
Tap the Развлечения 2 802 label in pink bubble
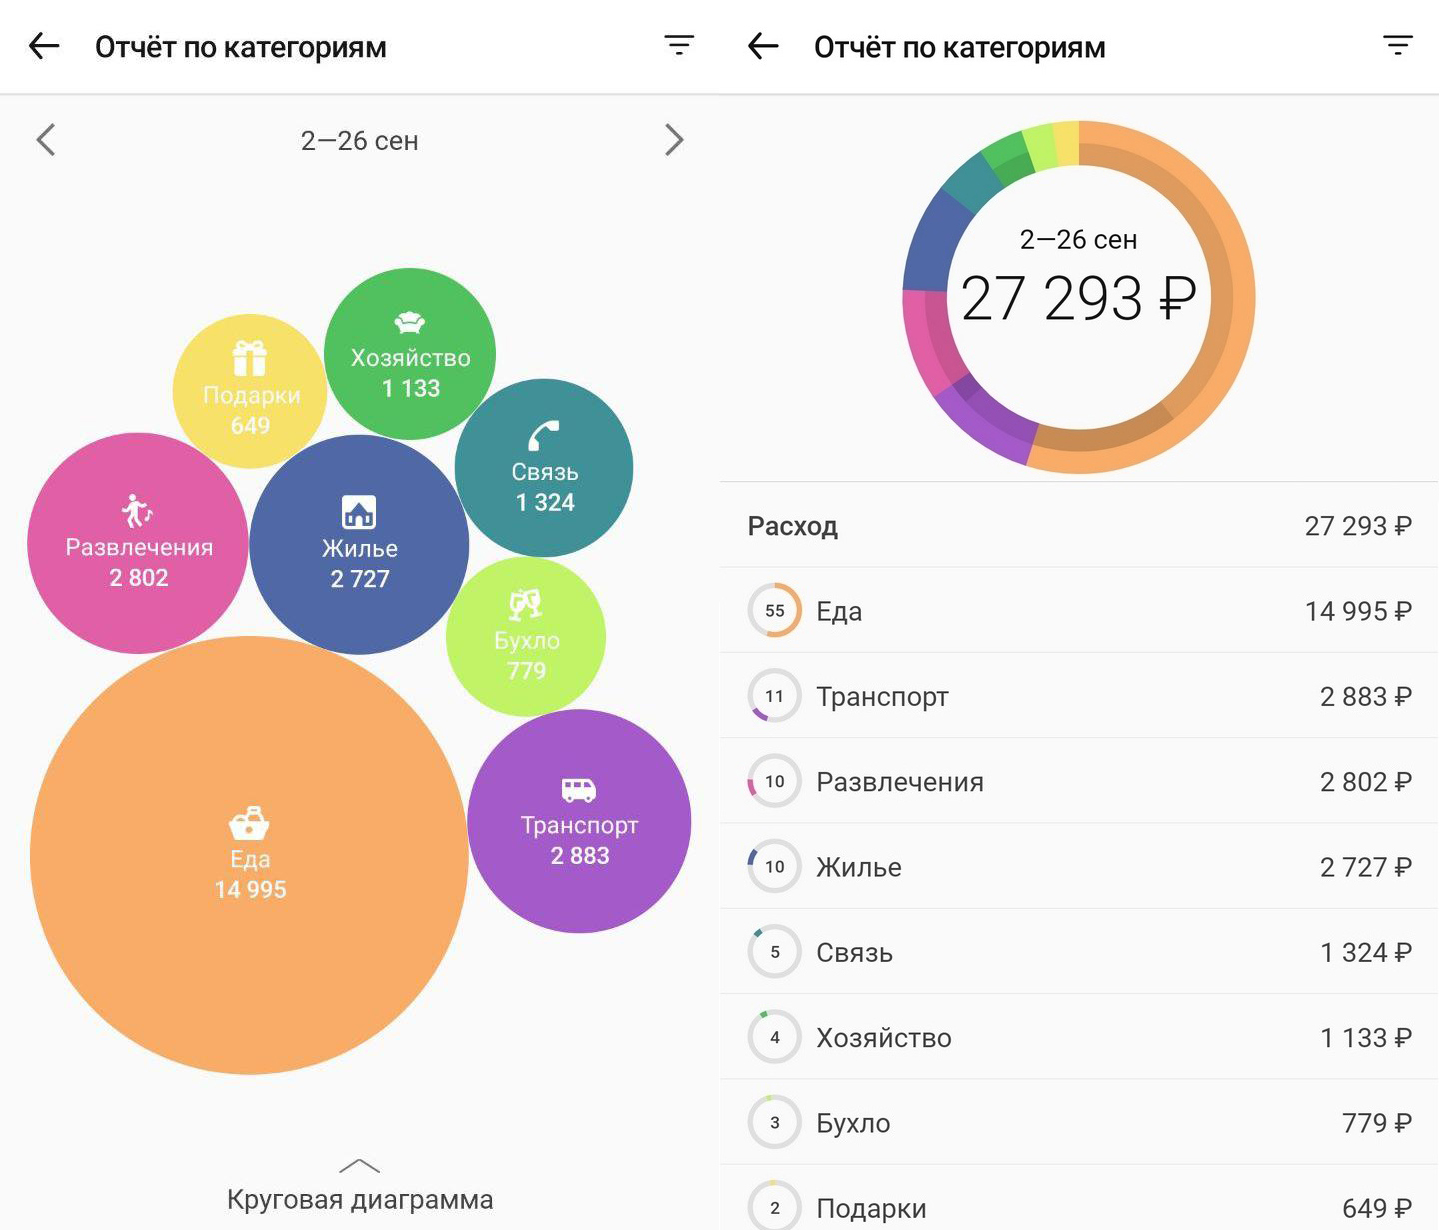tap(139, 562)
